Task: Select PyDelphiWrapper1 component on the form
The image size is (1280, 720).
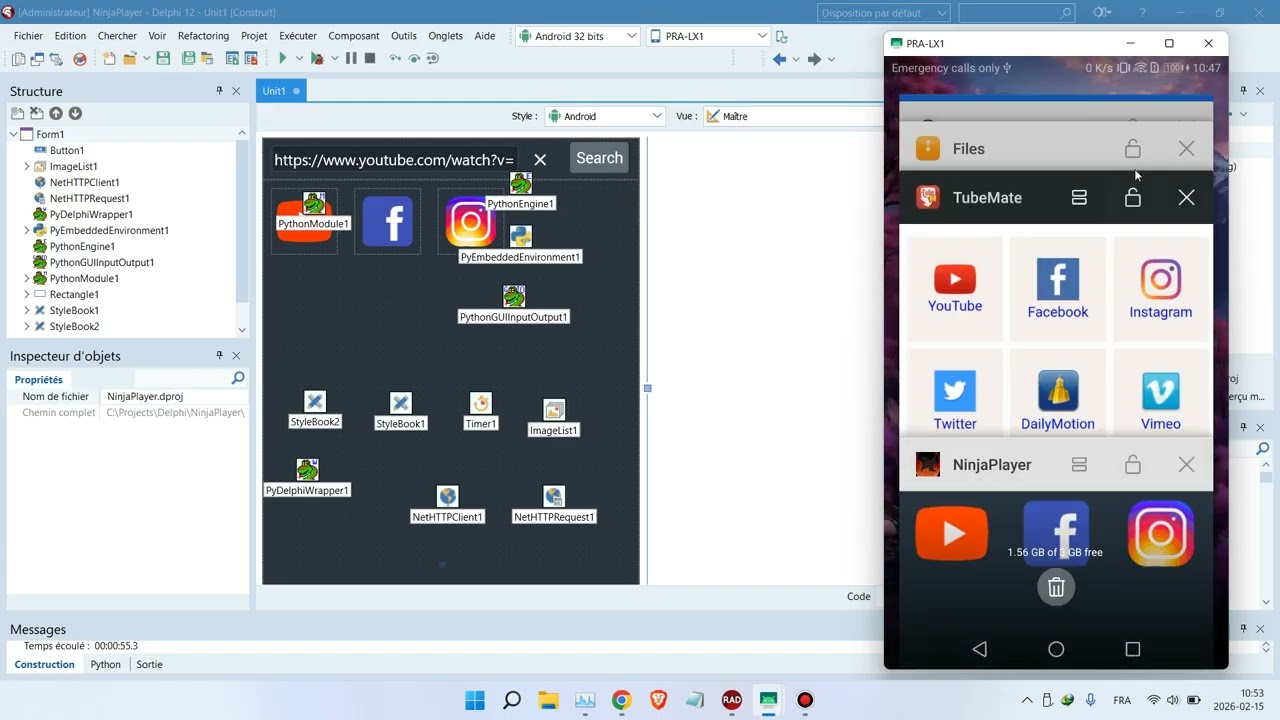Action: (x=307, y=470)
